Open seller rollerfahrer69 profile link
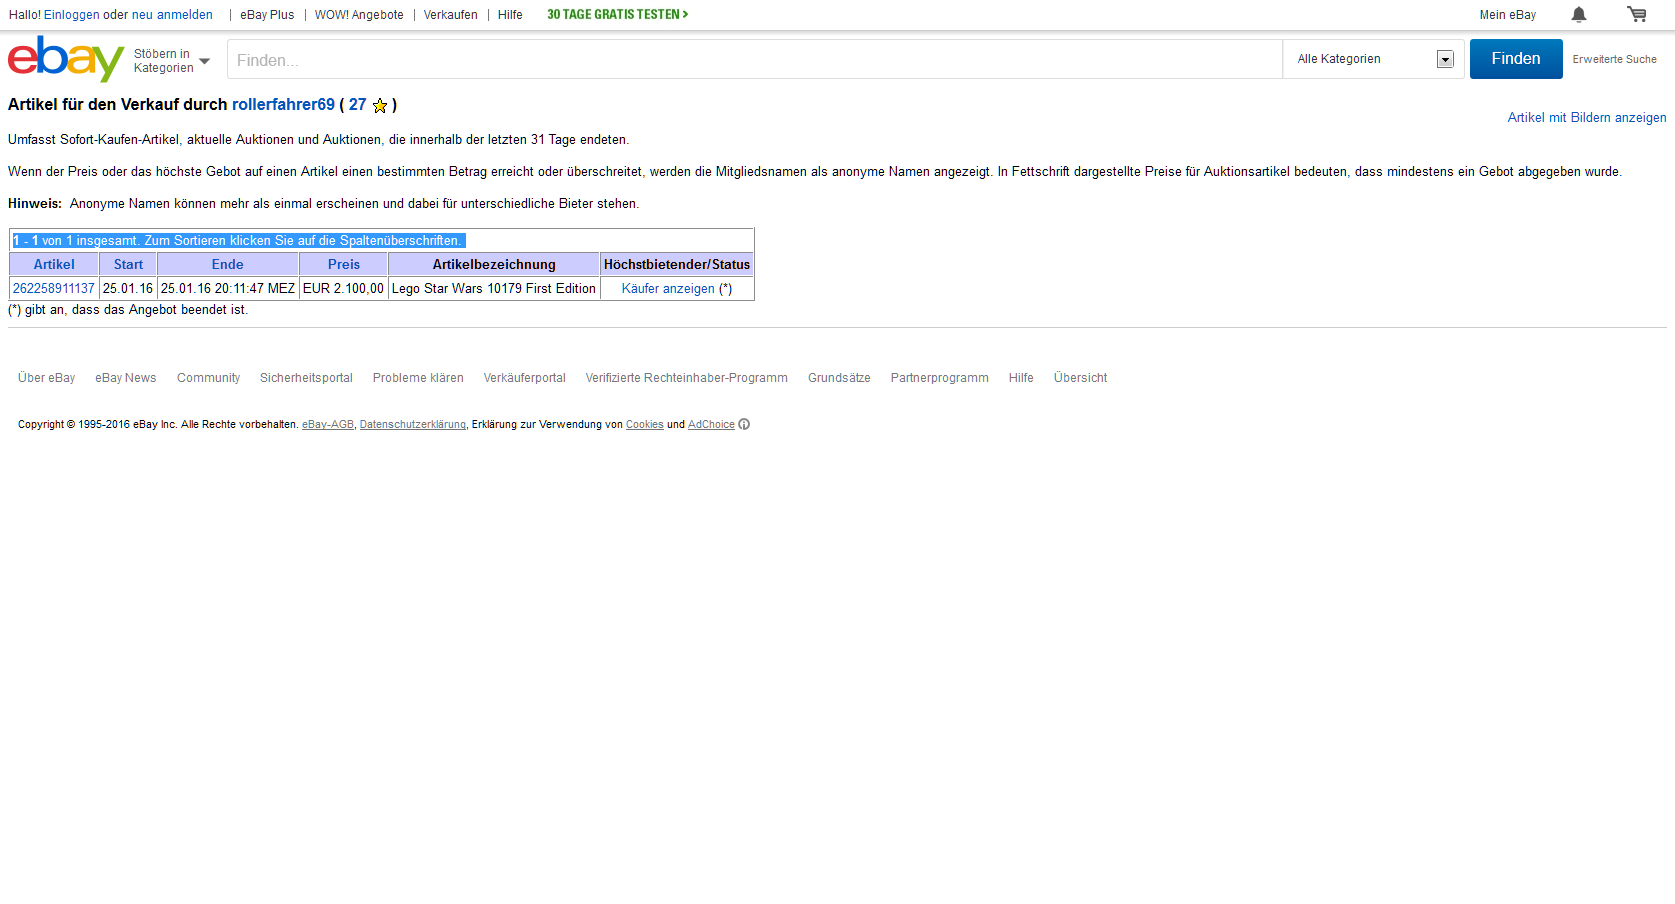1675x904 pixels. (x=283, y=105)
